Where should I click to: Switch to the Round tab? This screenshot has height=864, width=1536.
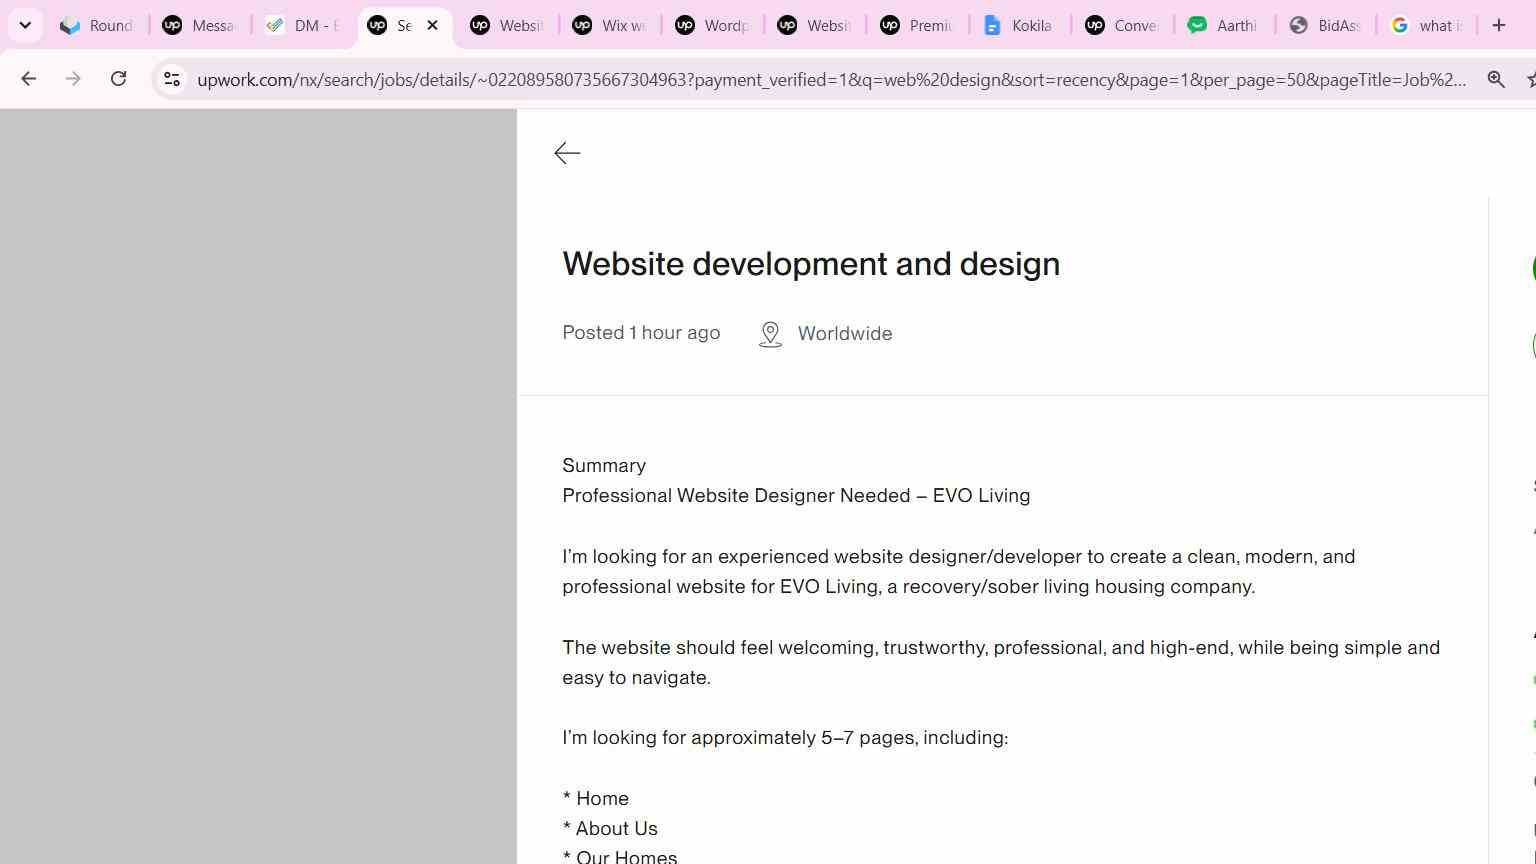pos(97,25)
